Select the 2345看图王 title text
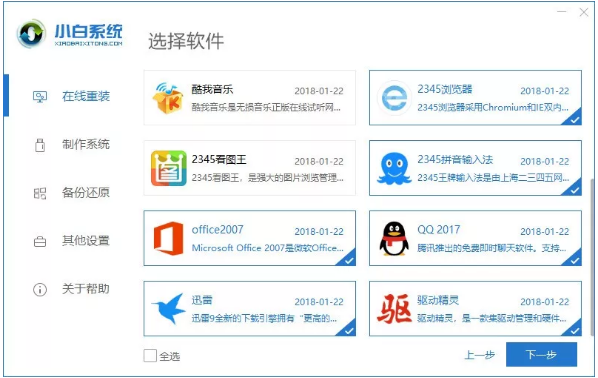This screenshot has height=378, width=598. point(219,159)
